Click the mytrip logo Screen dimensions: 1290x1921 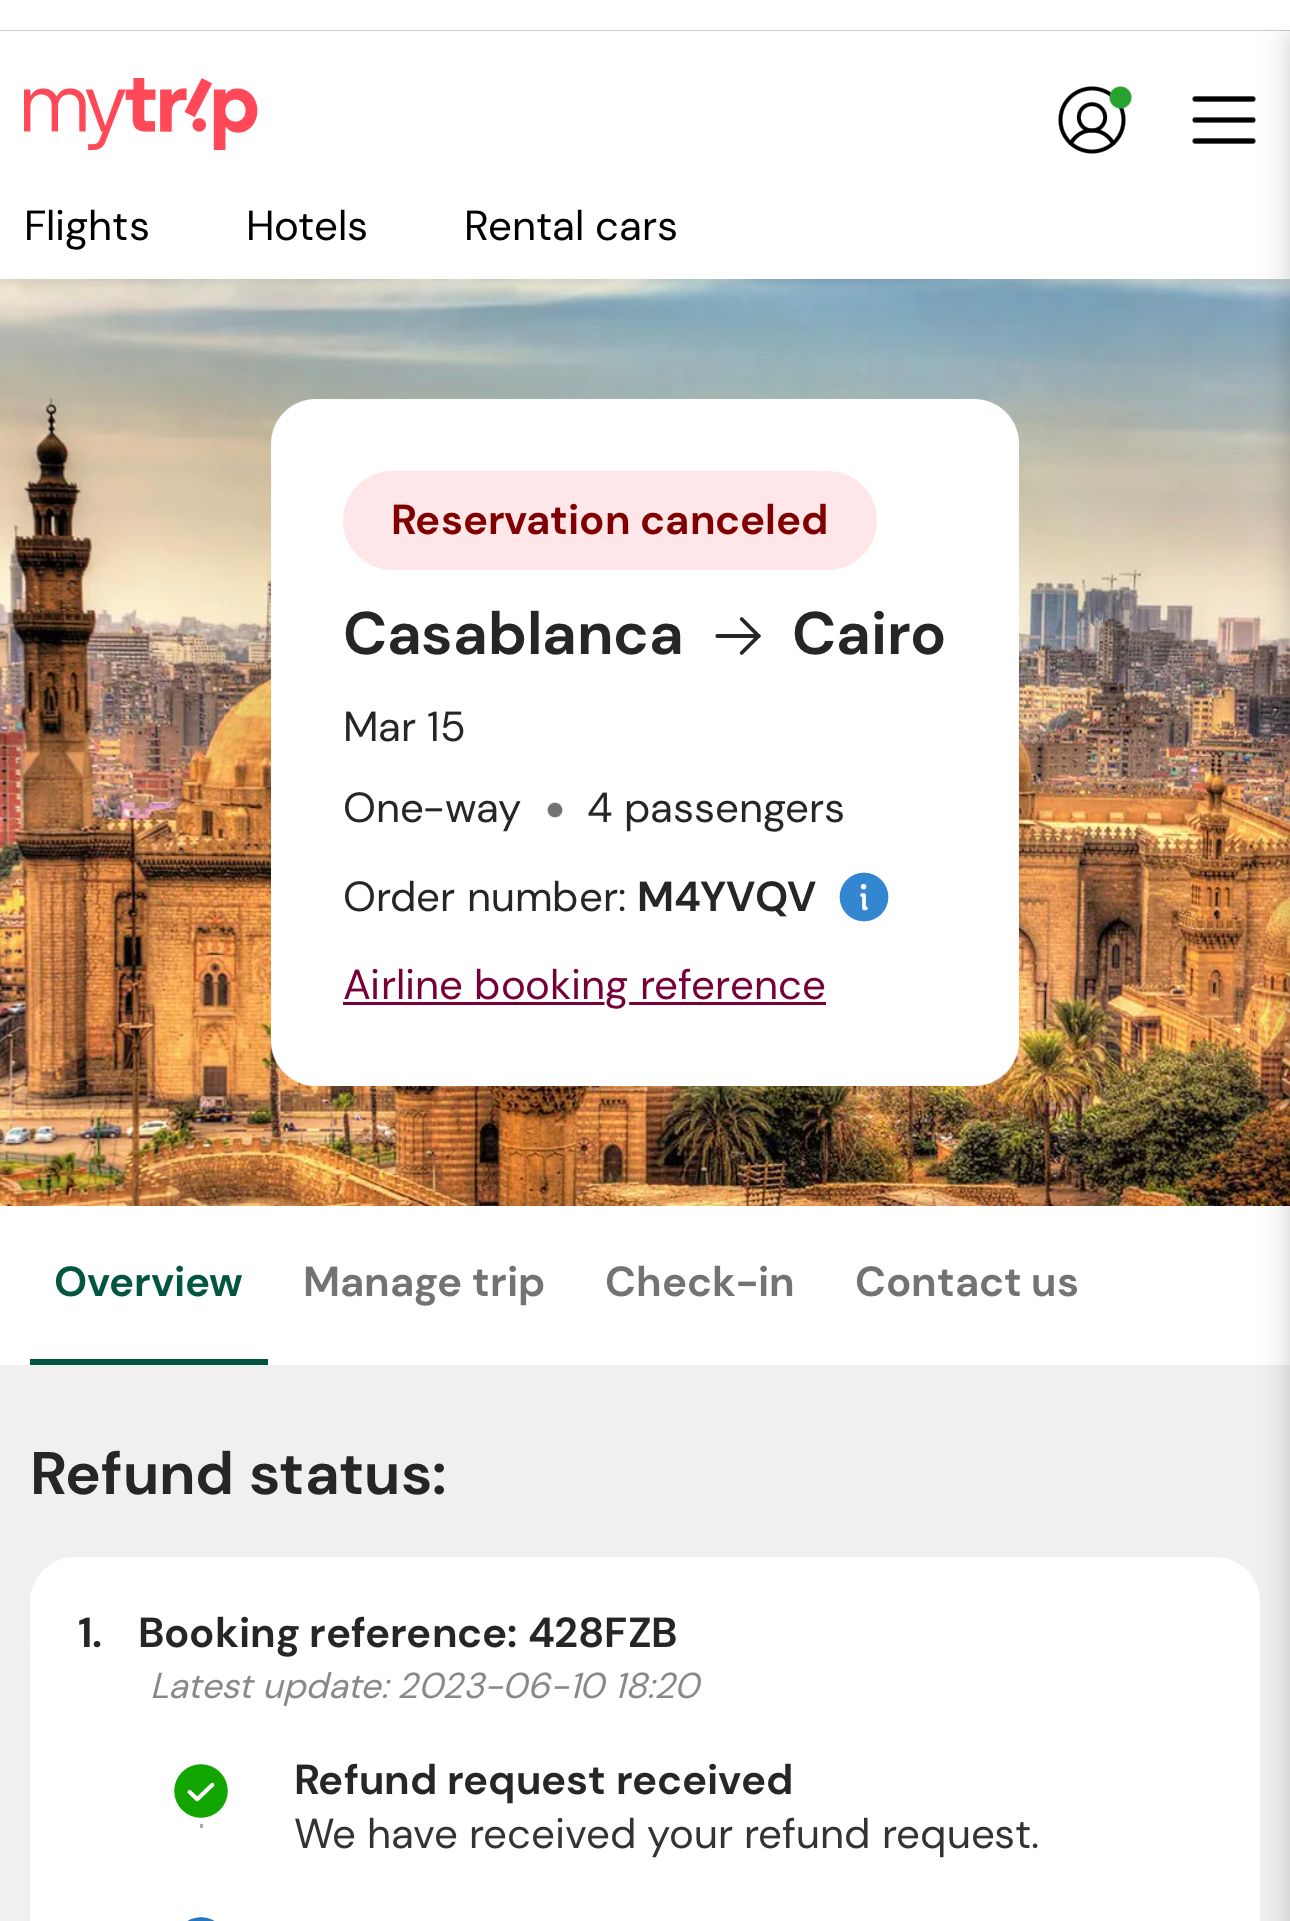pos(140,112)
